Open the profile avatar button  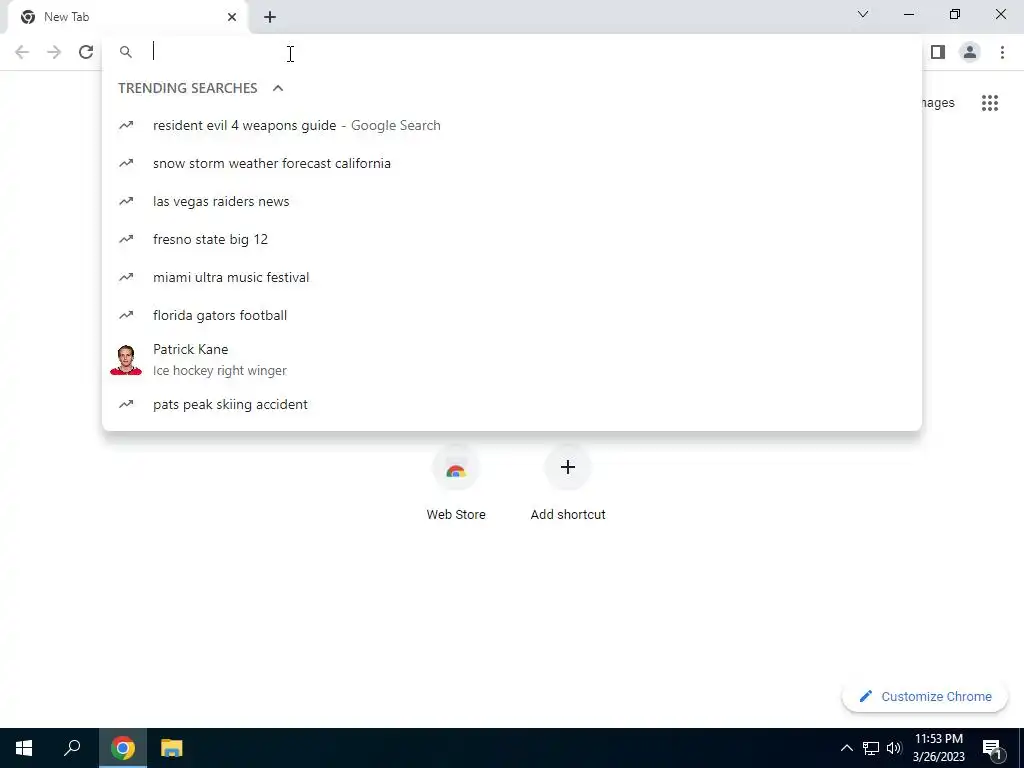[970, 52]
